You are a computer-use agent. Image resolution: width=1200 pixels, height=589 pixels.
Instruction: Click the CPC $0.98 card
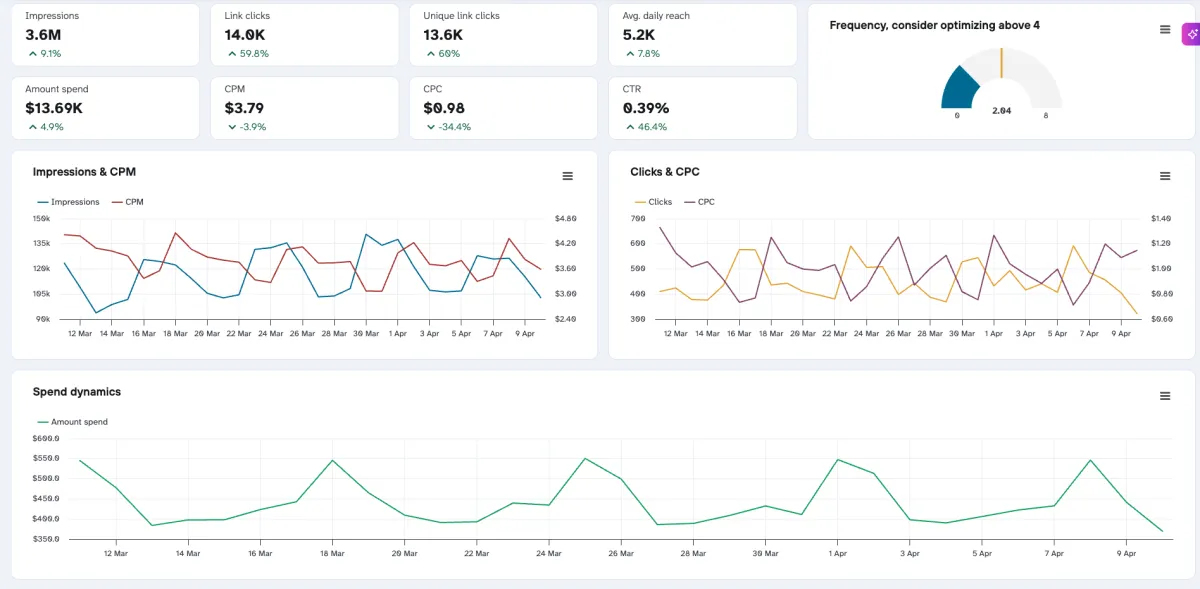click(x=503, y=108)
